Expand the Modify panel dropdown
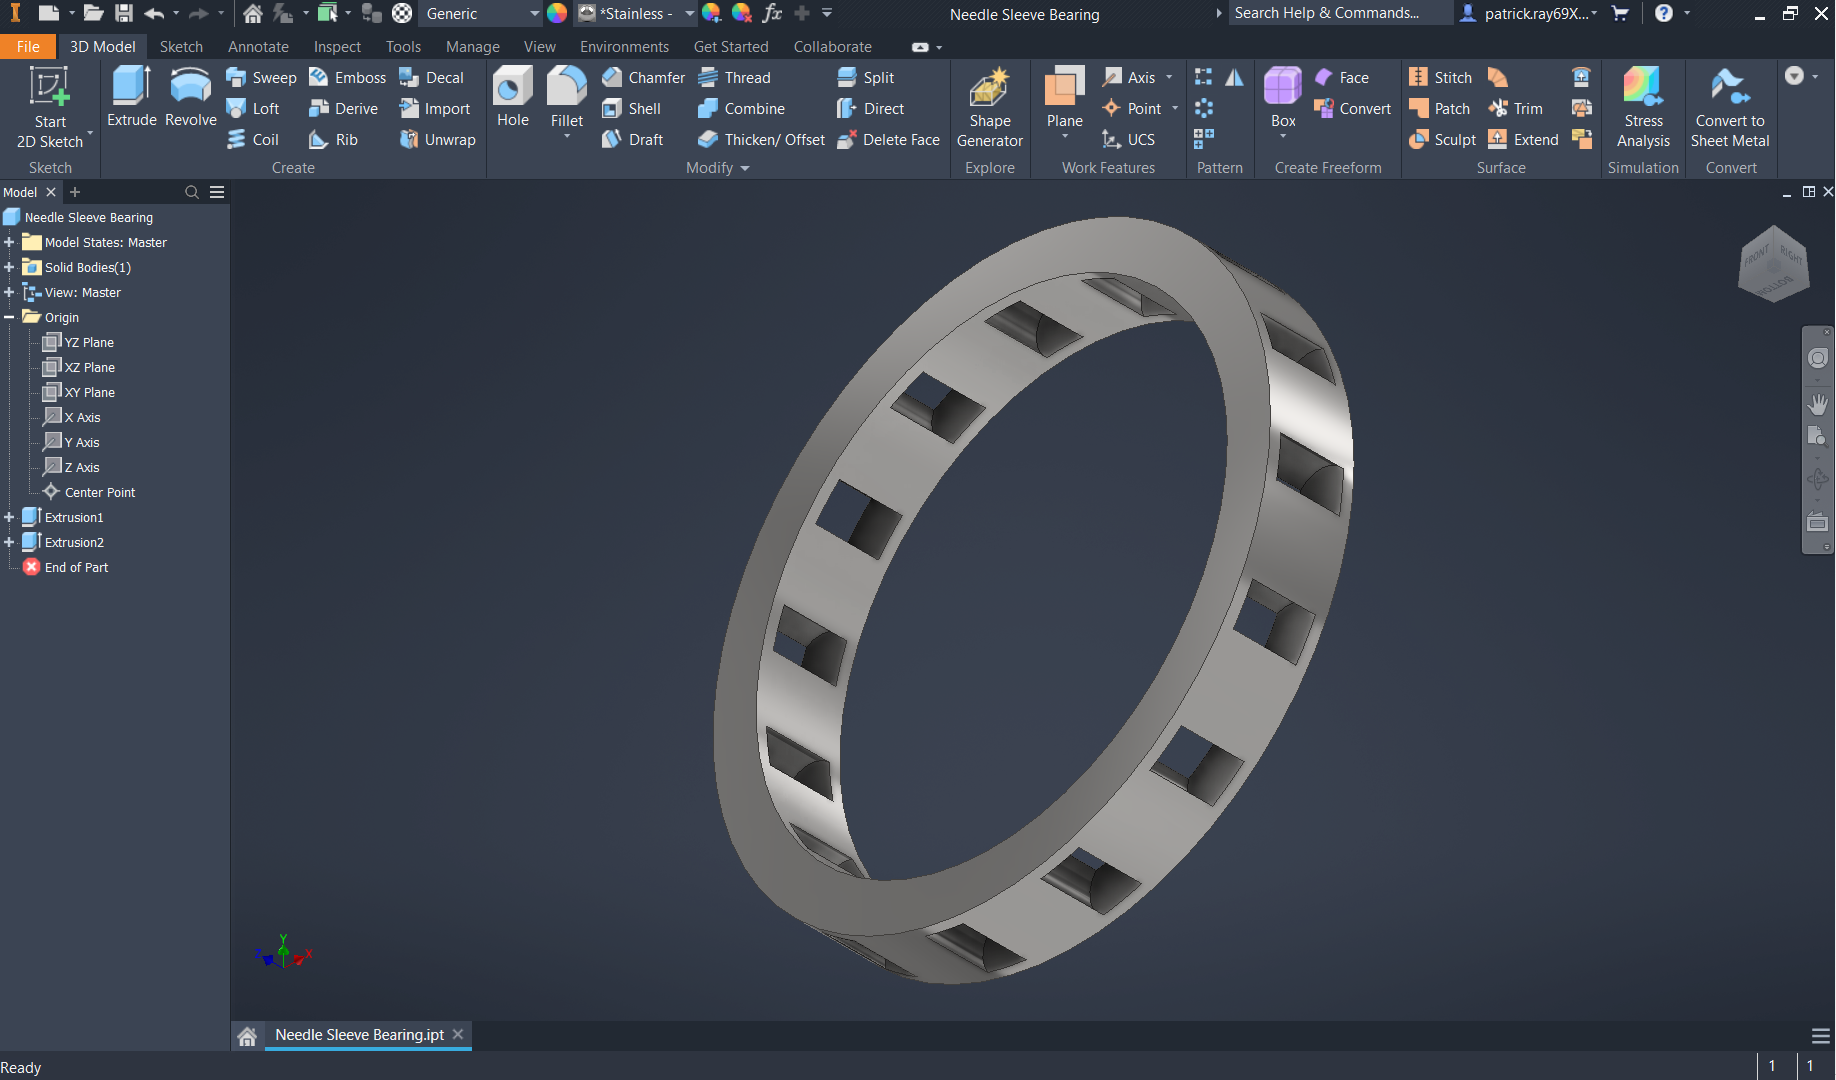 (x=744, y=168)
